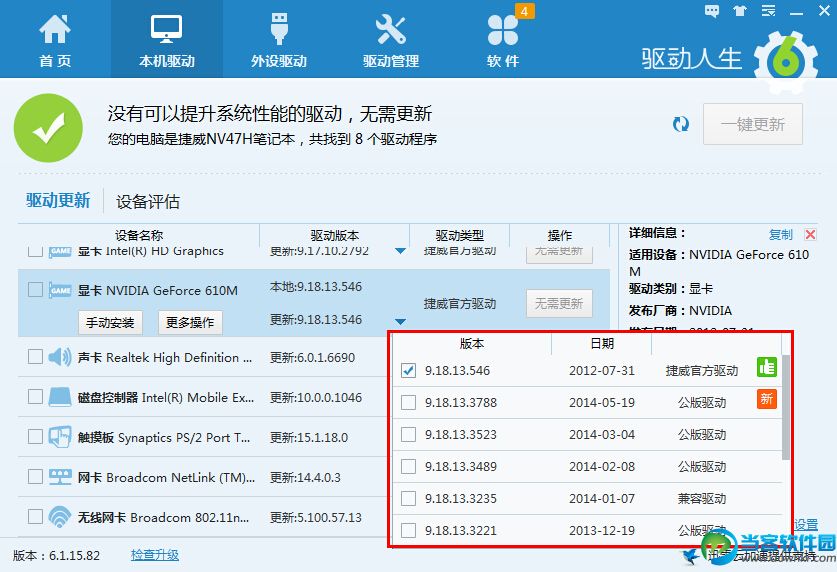The image size is (837, 572).
Task: Select the 驱动更新 sub-tab
Action: (x=58, y=201)
